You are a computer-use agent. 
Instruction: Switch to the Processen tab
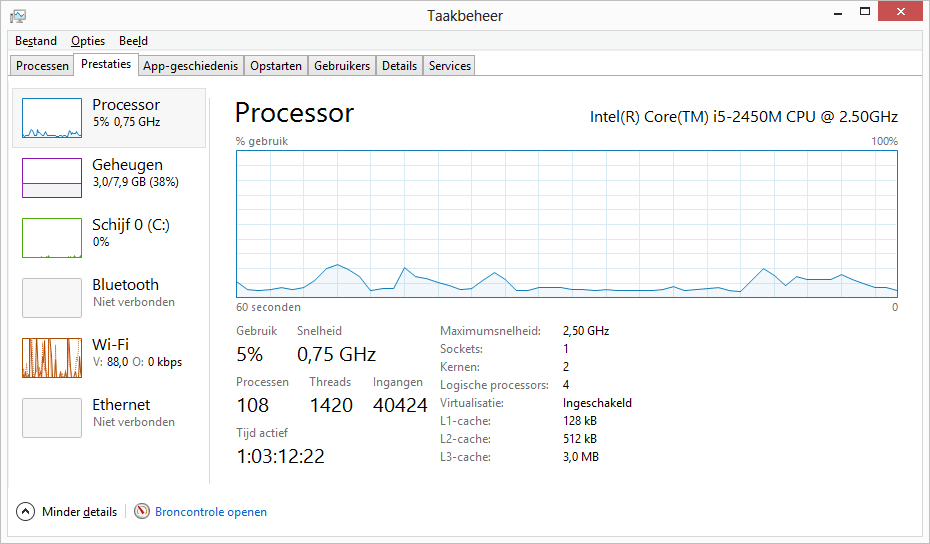(x=43, y=66)
